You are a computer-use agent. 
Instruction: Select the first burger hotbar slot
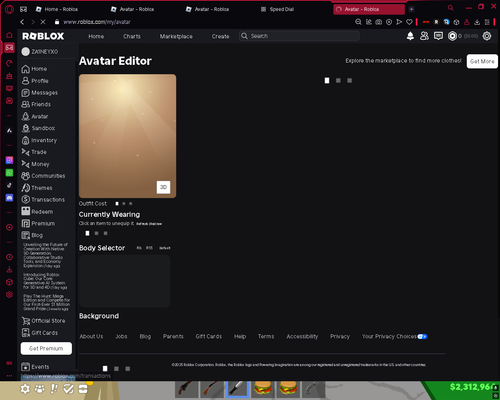click(x=263, y=389)
